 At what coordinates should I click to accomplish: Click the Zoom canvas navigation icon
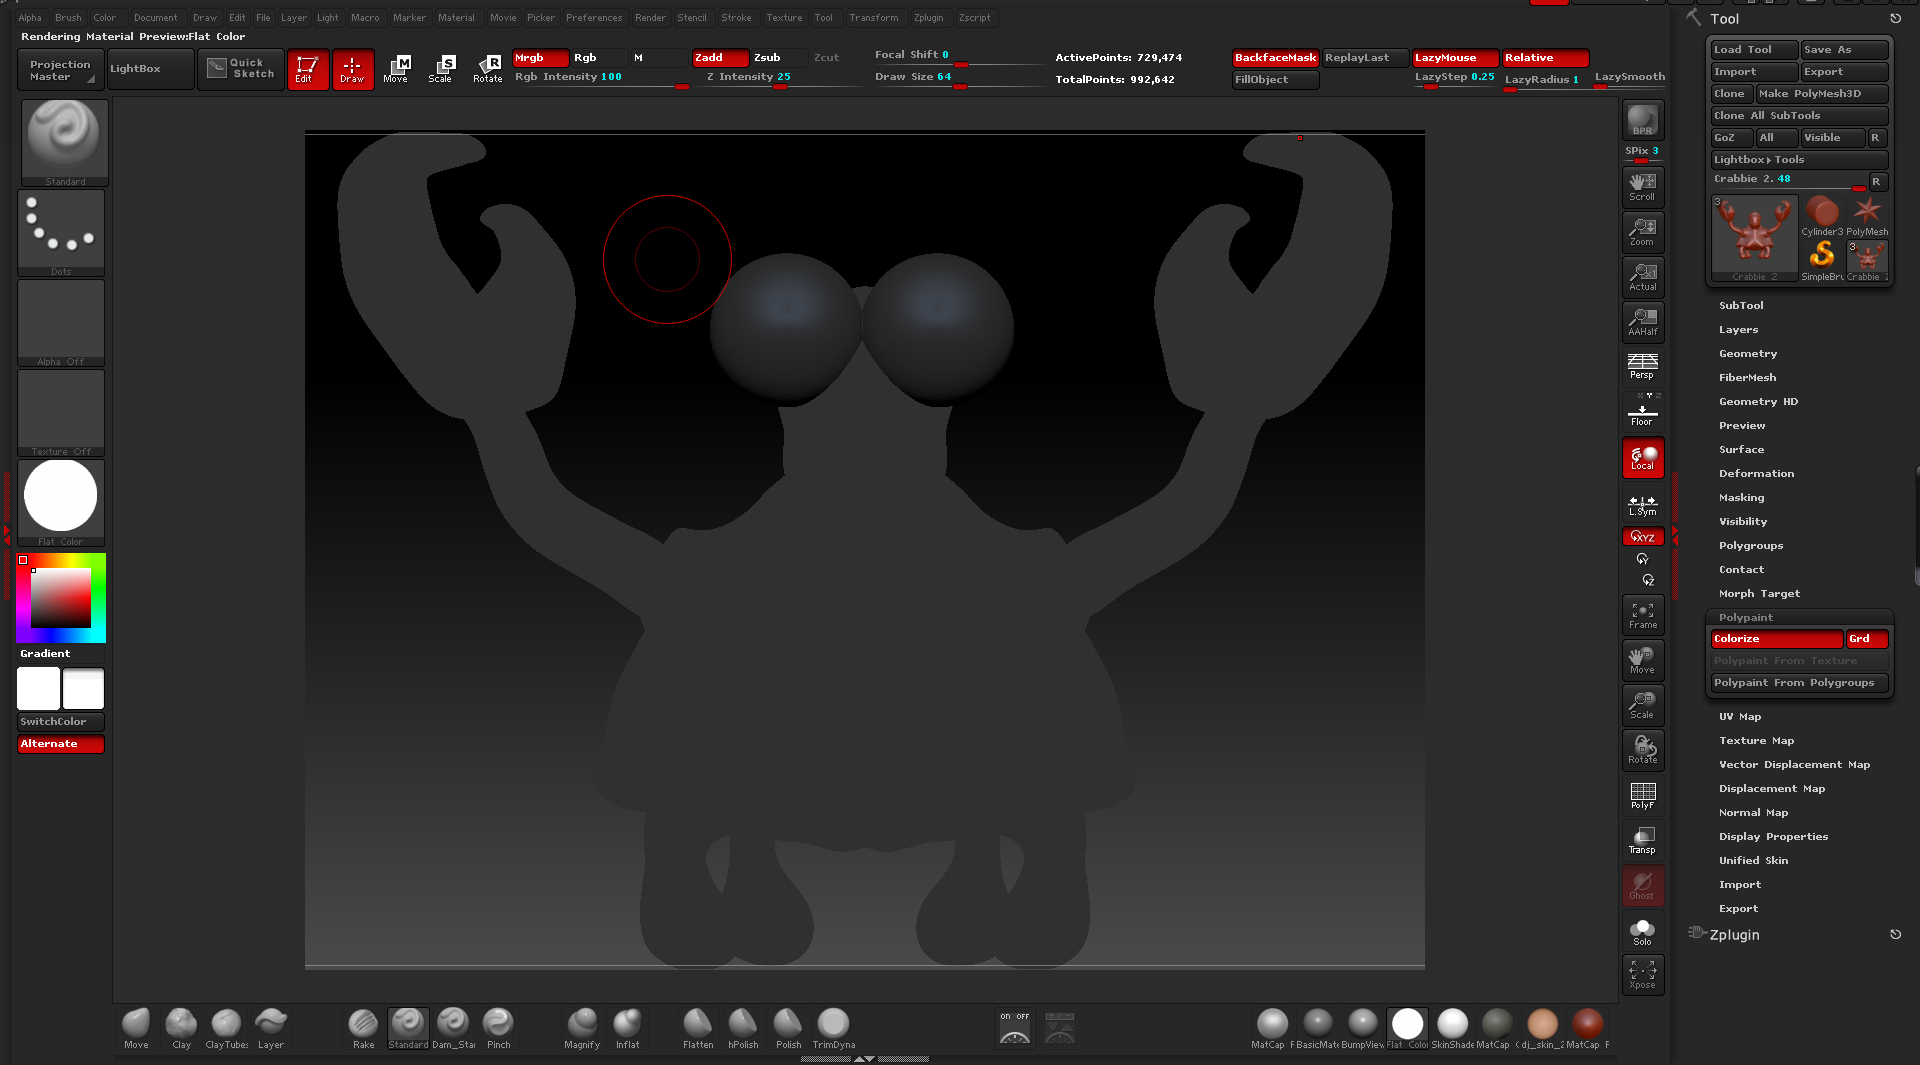point(1642,232)
